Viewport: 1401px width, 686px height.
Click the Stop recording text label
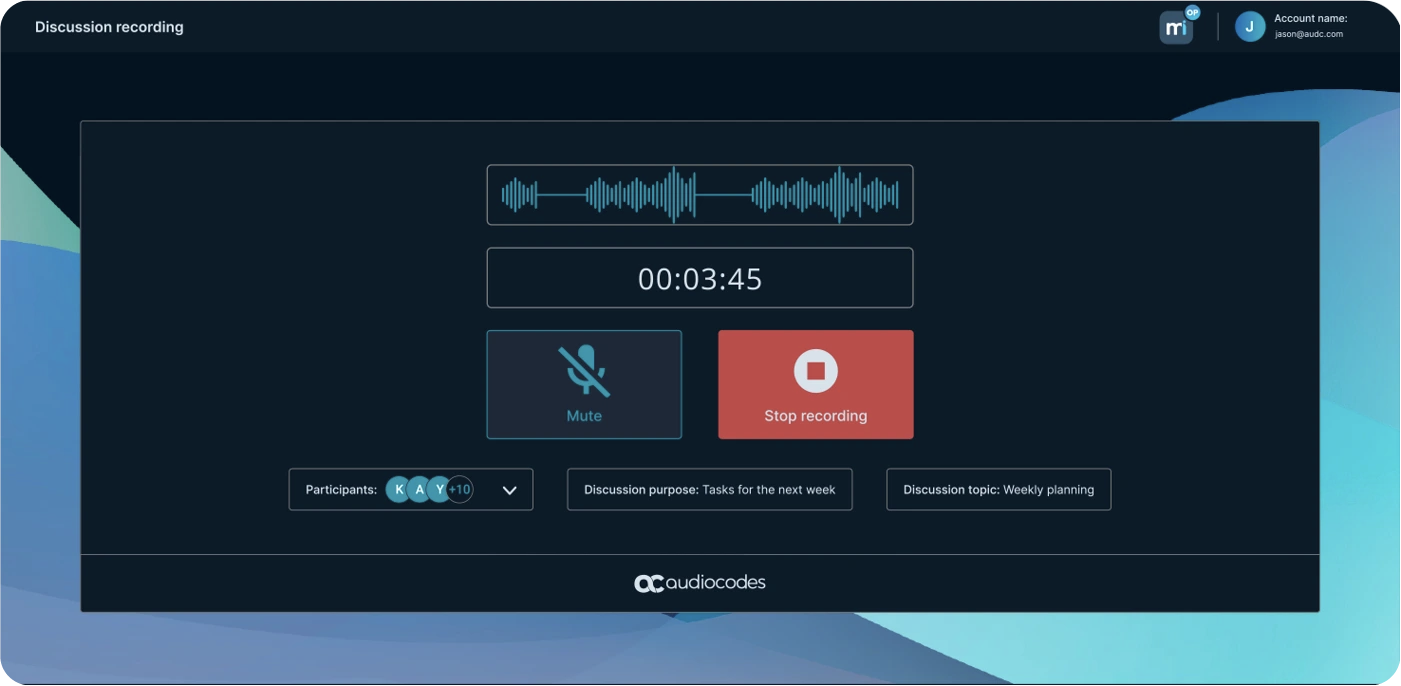point(815,416)
